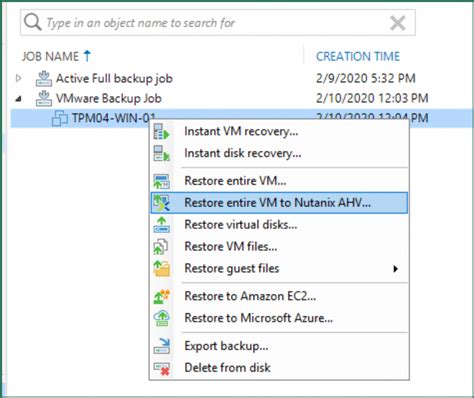The image size is (474, 398).
Task: Click the Restore entire VM icon
Action: [x=161, y=181]
